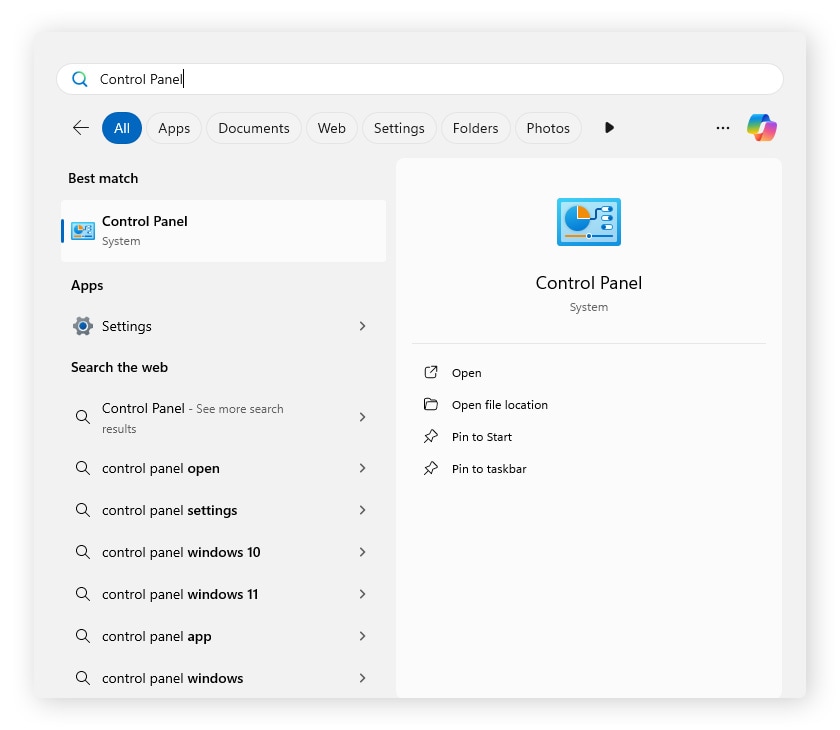Expand 'See more search results' chevron
Screen dimensions: 840x730
coord(363,417)
